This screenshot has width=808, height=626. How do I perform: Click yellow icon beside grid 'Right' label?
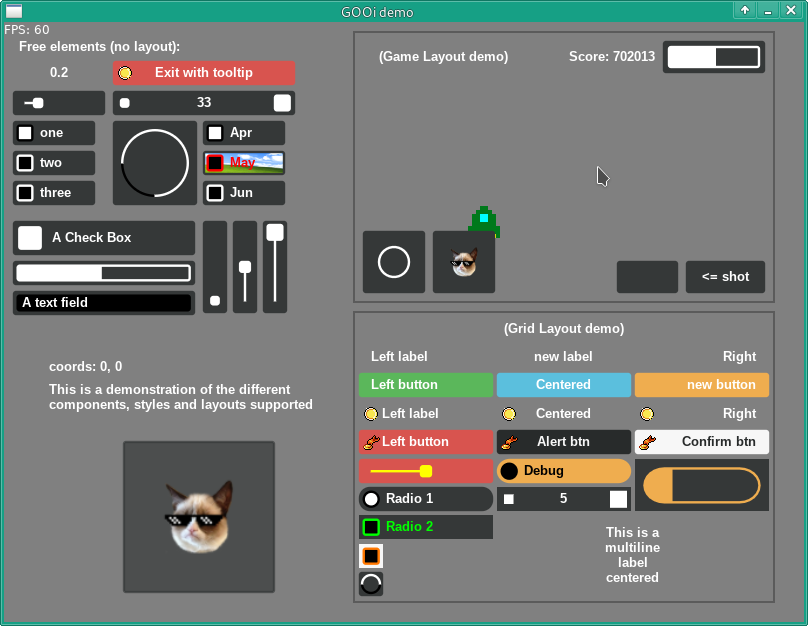pyautogui.click(x=647, y=414)
